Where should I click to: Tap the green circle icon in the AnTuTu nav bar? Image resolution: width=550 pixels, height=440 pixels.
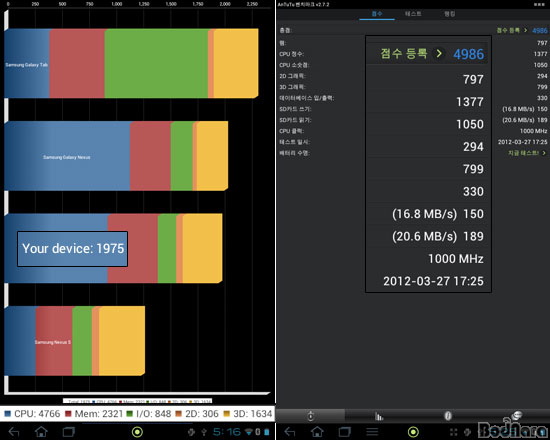[x=413, y=432]
